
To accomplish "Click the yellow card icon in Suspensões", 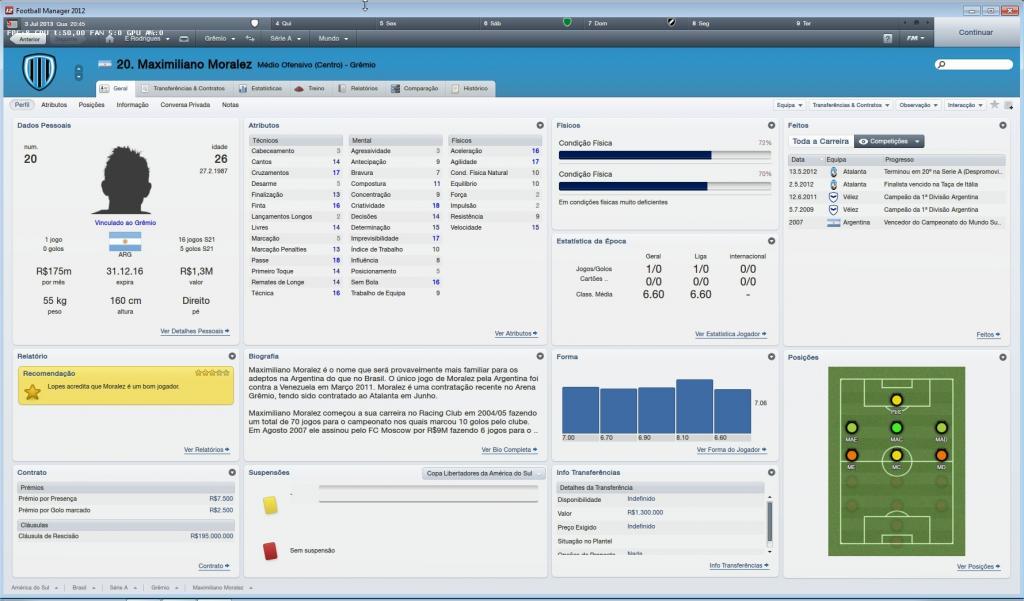I will pos(270,505).
